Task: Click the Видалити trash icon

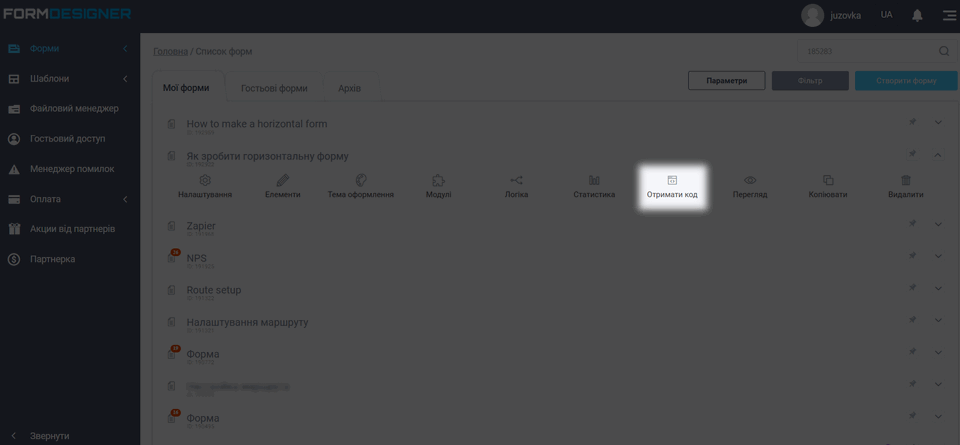Action: coord(905,181)
